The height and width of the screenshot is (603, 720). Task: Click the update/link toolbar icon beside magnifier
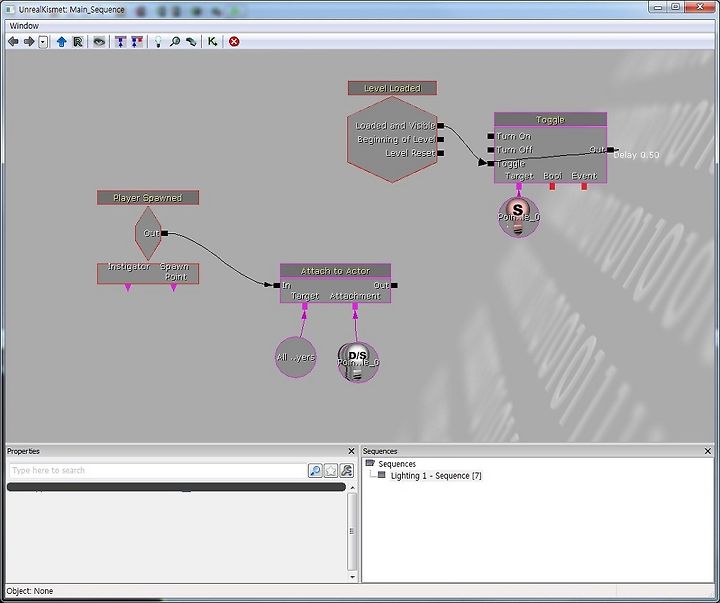(x=191, y=42)
